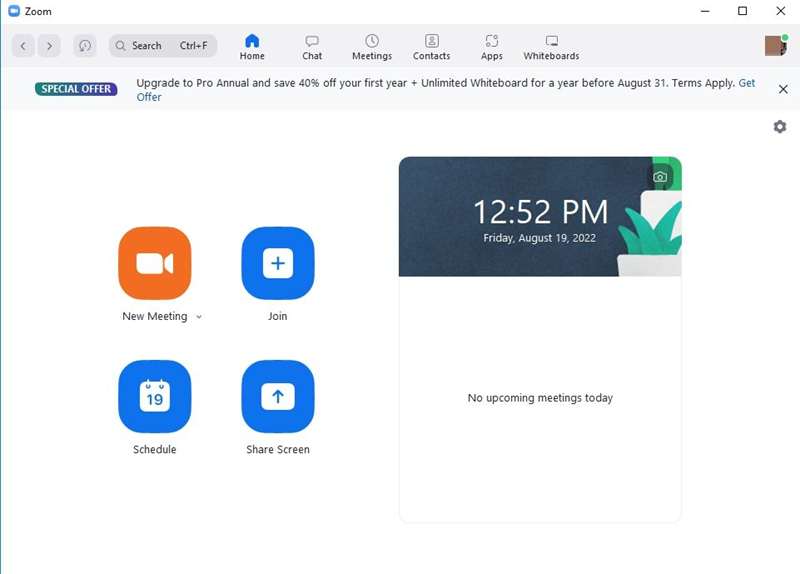Go to the Whiteboards tab

point(551,47)
